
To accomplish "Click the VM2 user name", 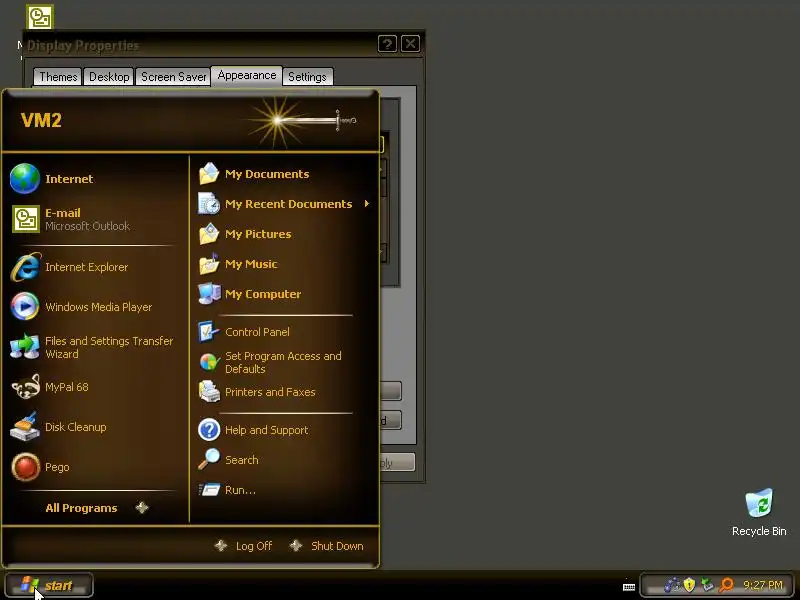I will [41, 120].
